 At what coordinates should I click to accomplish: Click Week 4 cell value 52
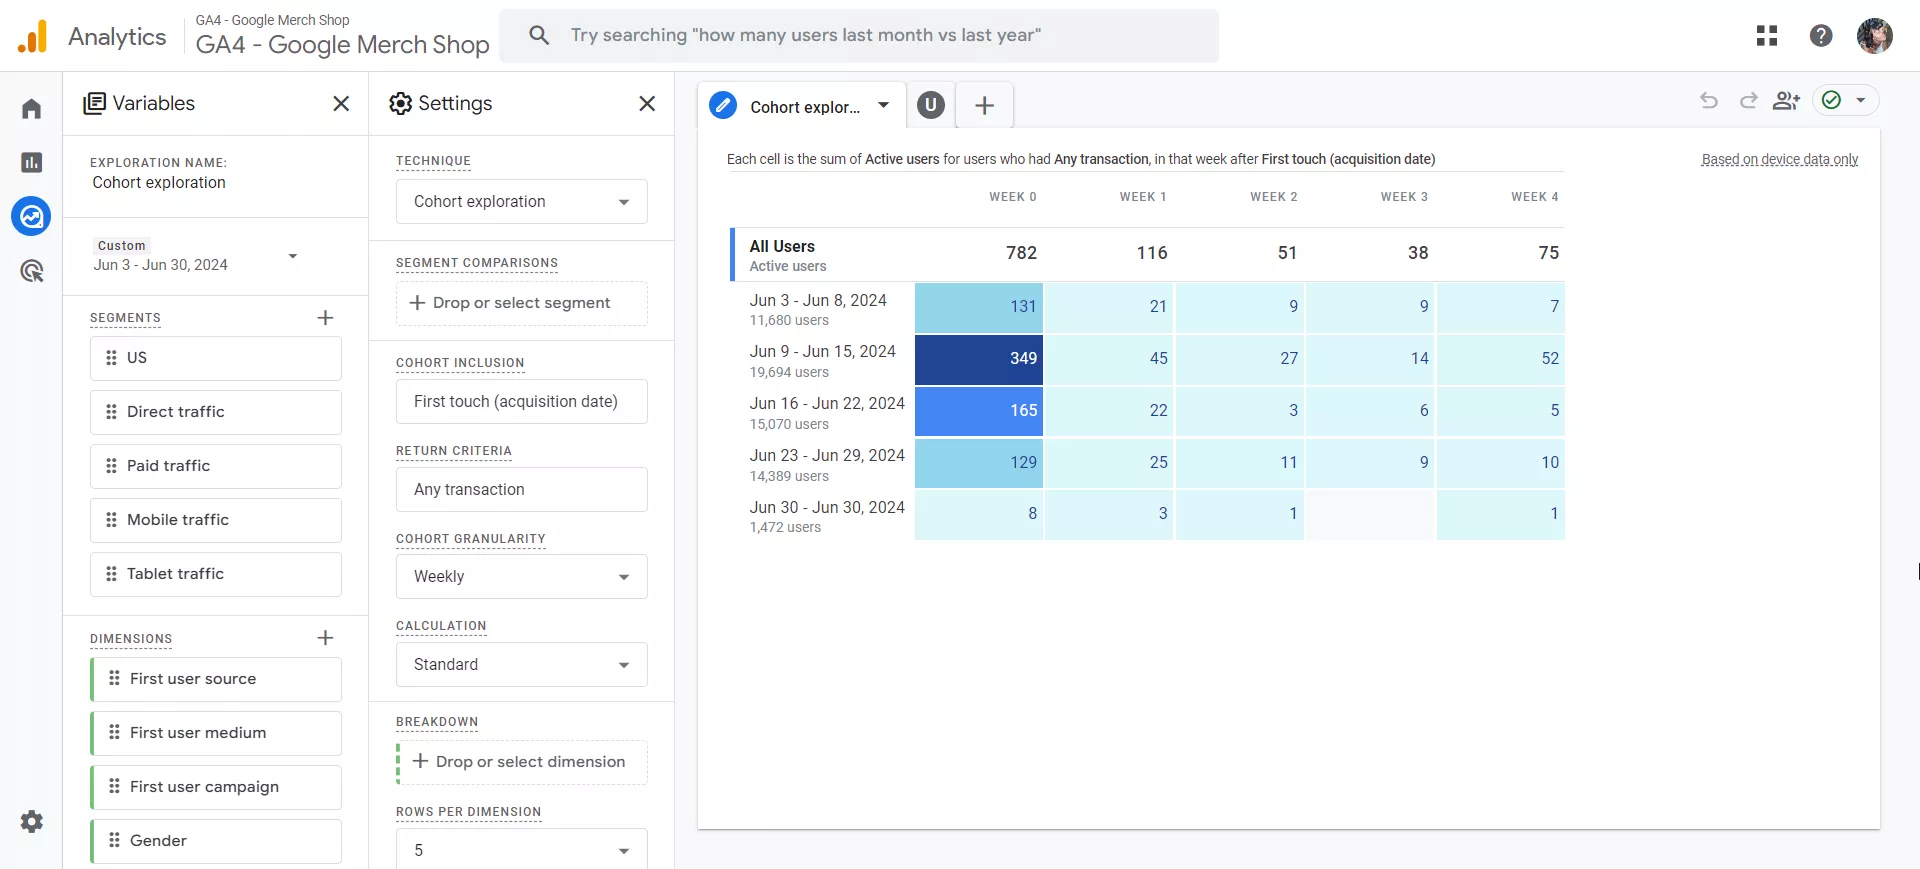tap(1501, 359)
